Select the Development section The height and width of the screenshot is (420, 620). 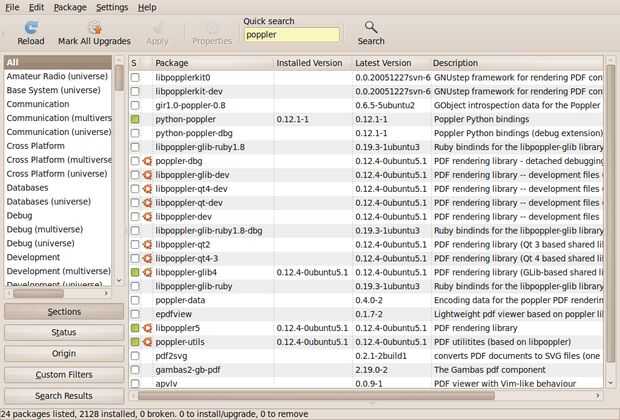[x=58, y=257]
